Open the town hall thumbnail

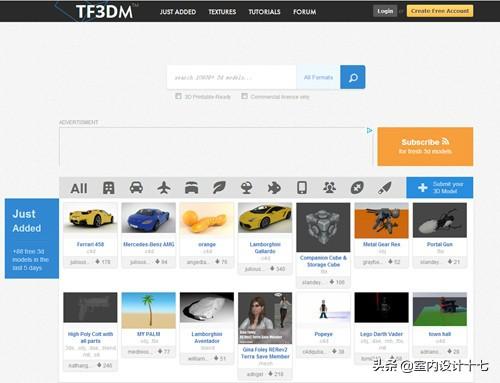[x=440, y=309]
